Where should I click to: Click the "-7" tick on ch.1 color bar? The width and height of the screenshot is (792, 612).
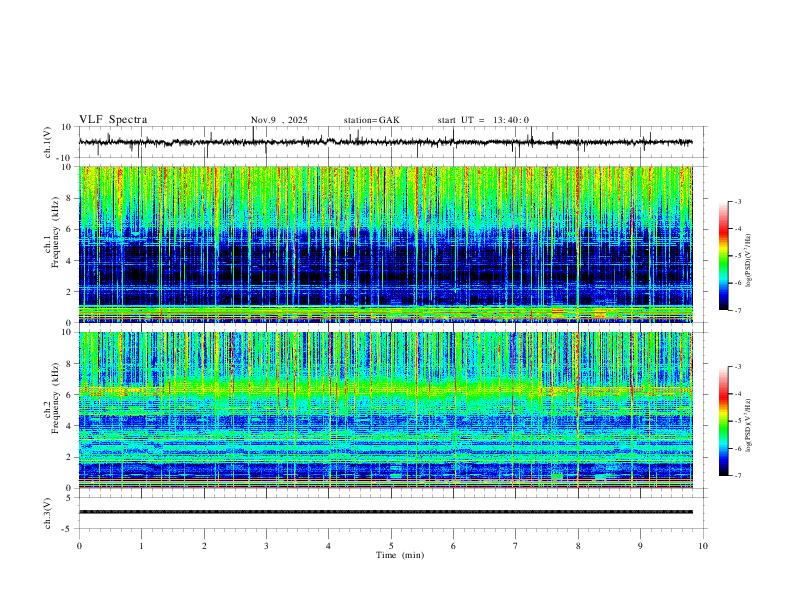point(737,310)
